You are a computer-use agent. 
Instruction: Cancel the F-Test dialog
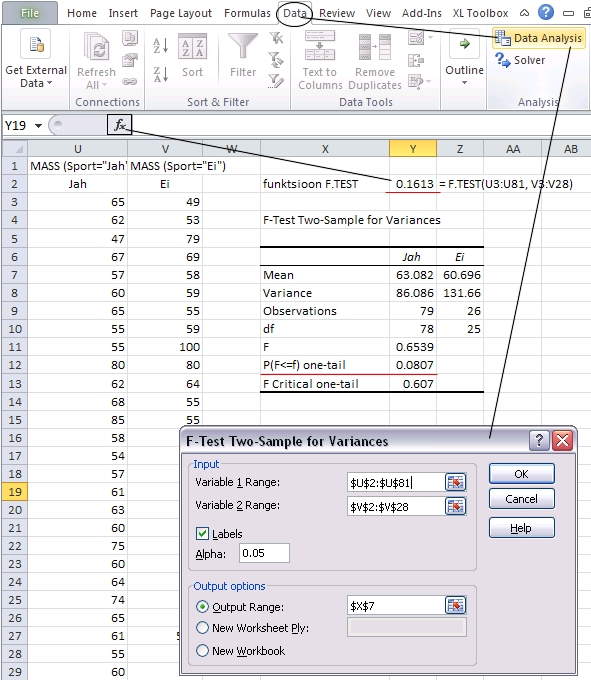[522, 499]
